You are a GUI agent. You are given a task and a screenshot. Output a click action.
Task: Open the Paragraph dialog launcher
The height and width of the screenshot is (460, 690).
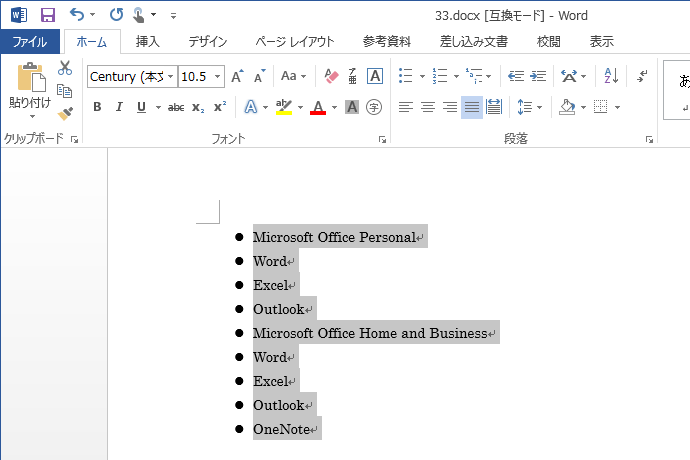pos(649,140)
